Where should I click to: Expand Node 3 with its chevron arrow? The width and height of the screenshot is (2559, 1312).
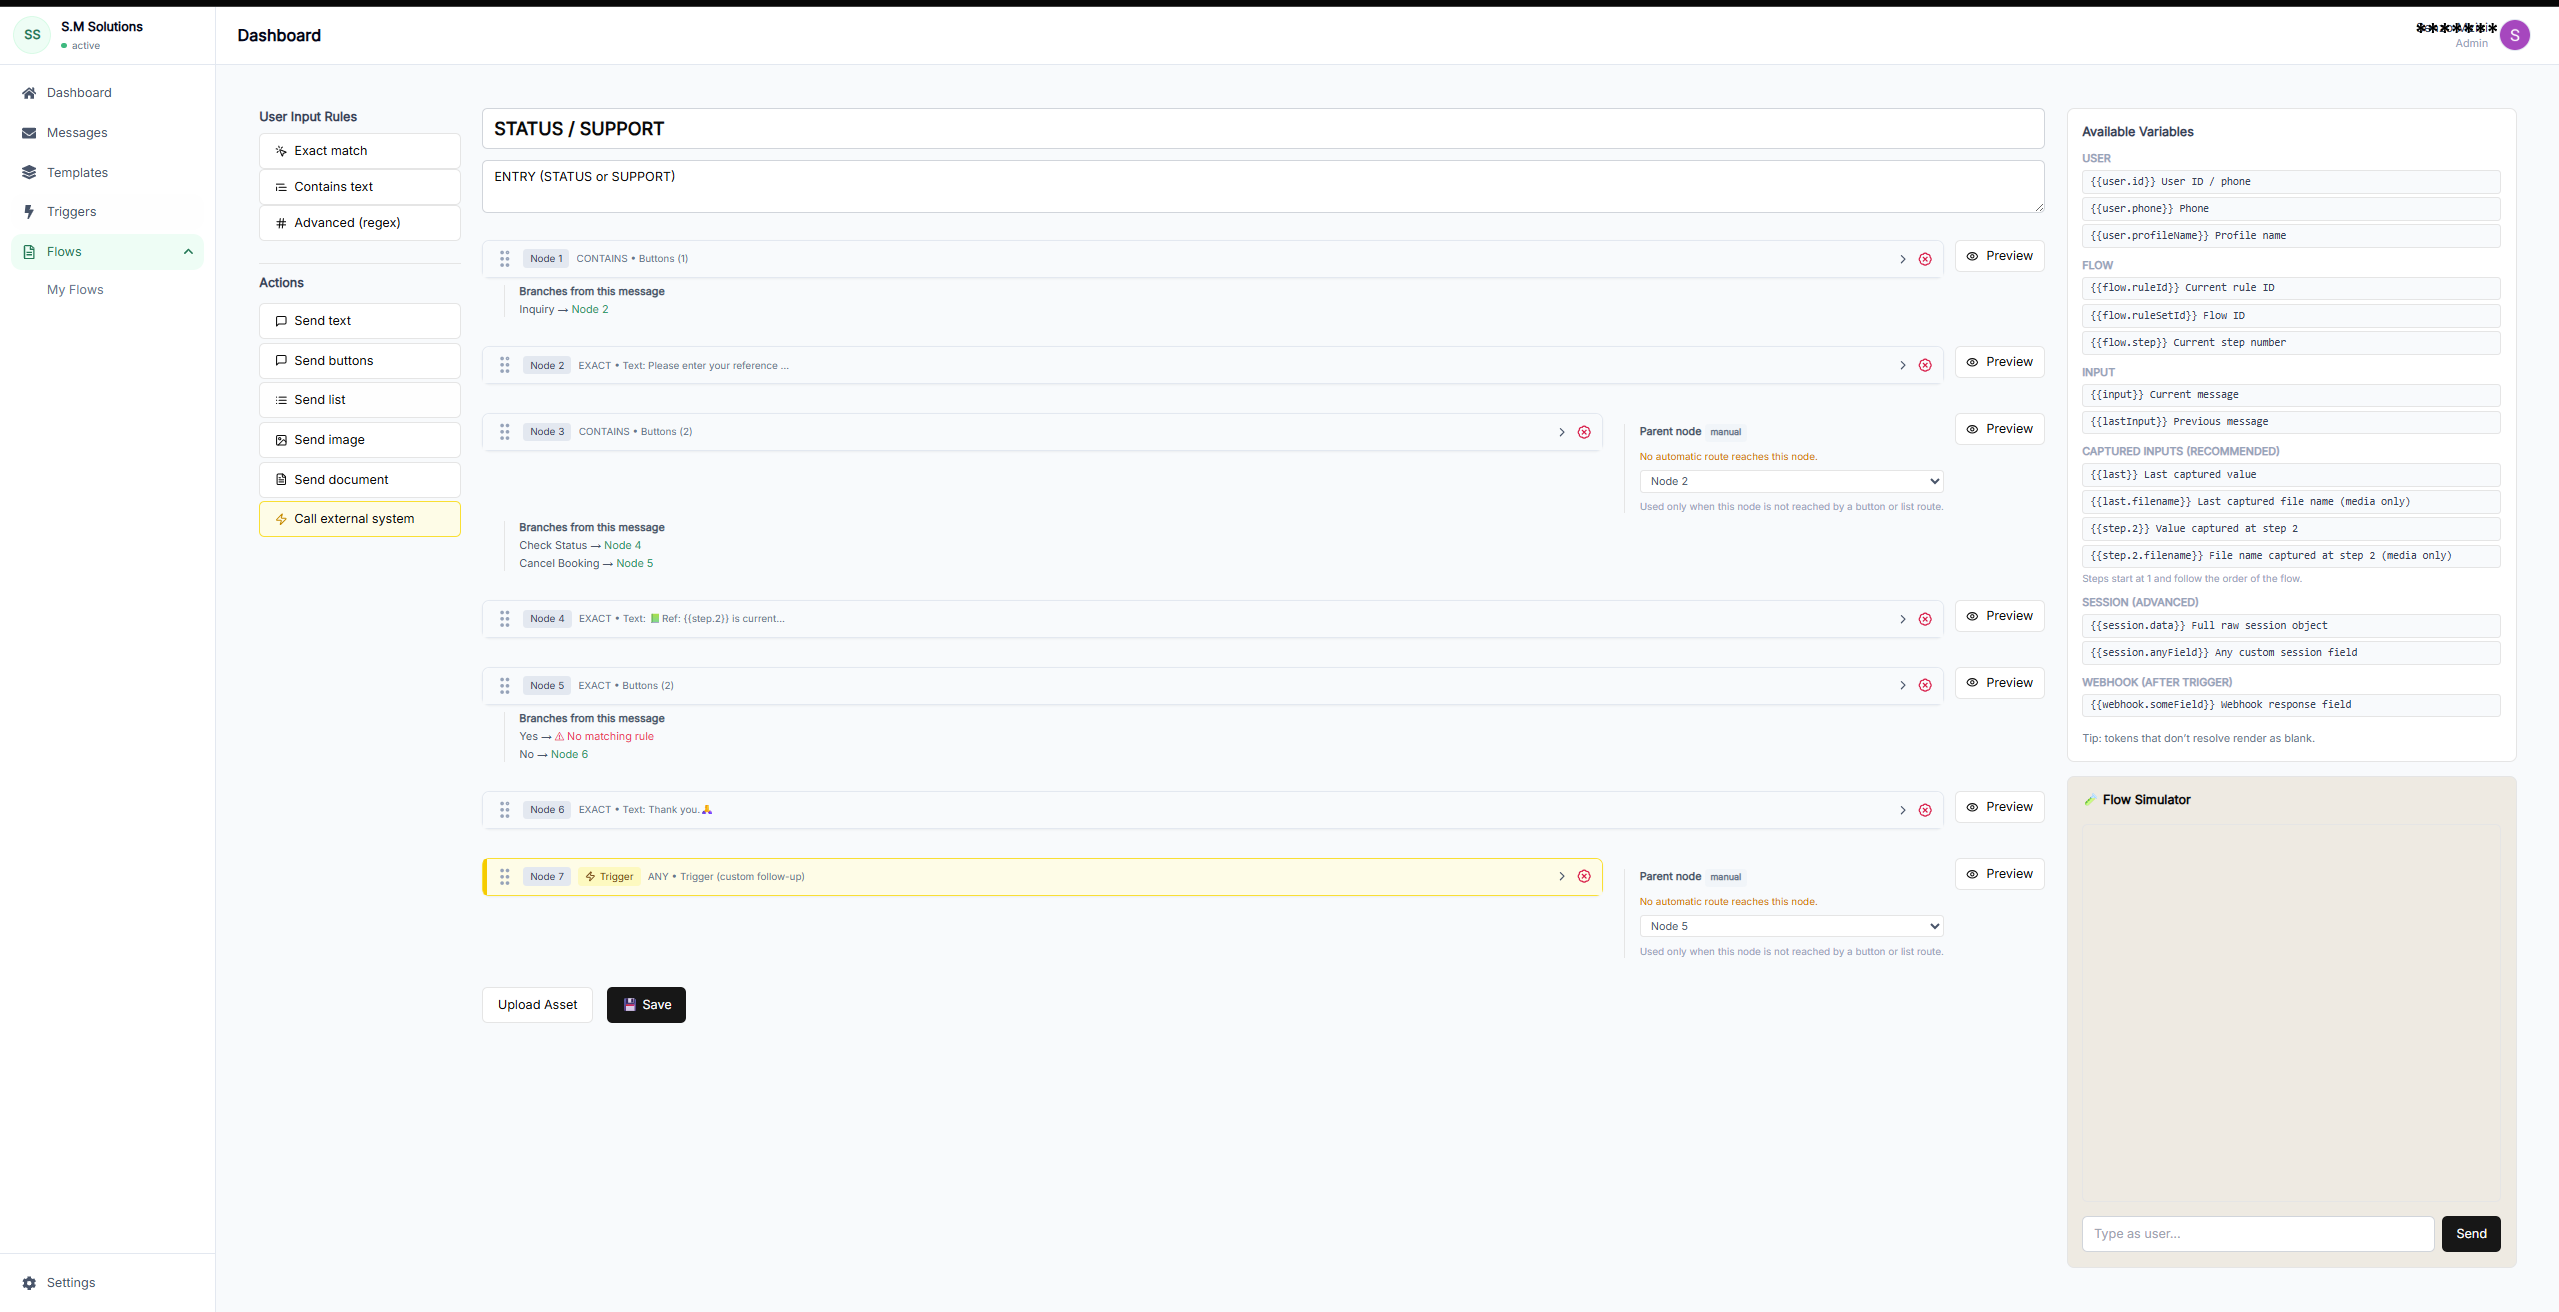pyautogui.click(x=1561, y=432)
